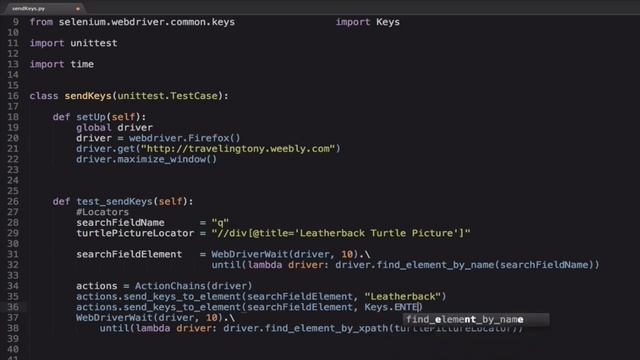This screenshot has height=360, width=640.
Task: Click 'Keys.ENTE' at the cursor on line 36
Action: 392,307
